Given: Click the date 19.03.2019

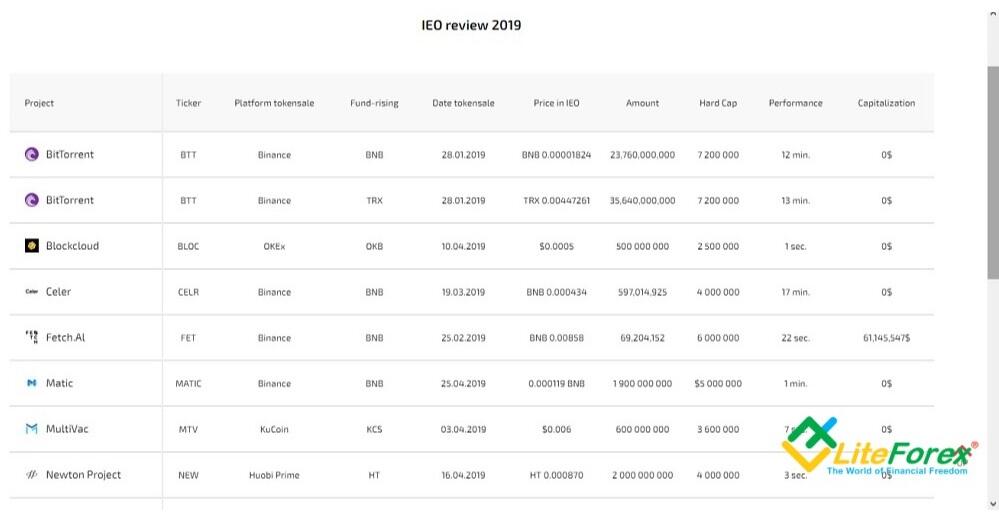Looking at the screenshot, I should (x=463, y=292).
